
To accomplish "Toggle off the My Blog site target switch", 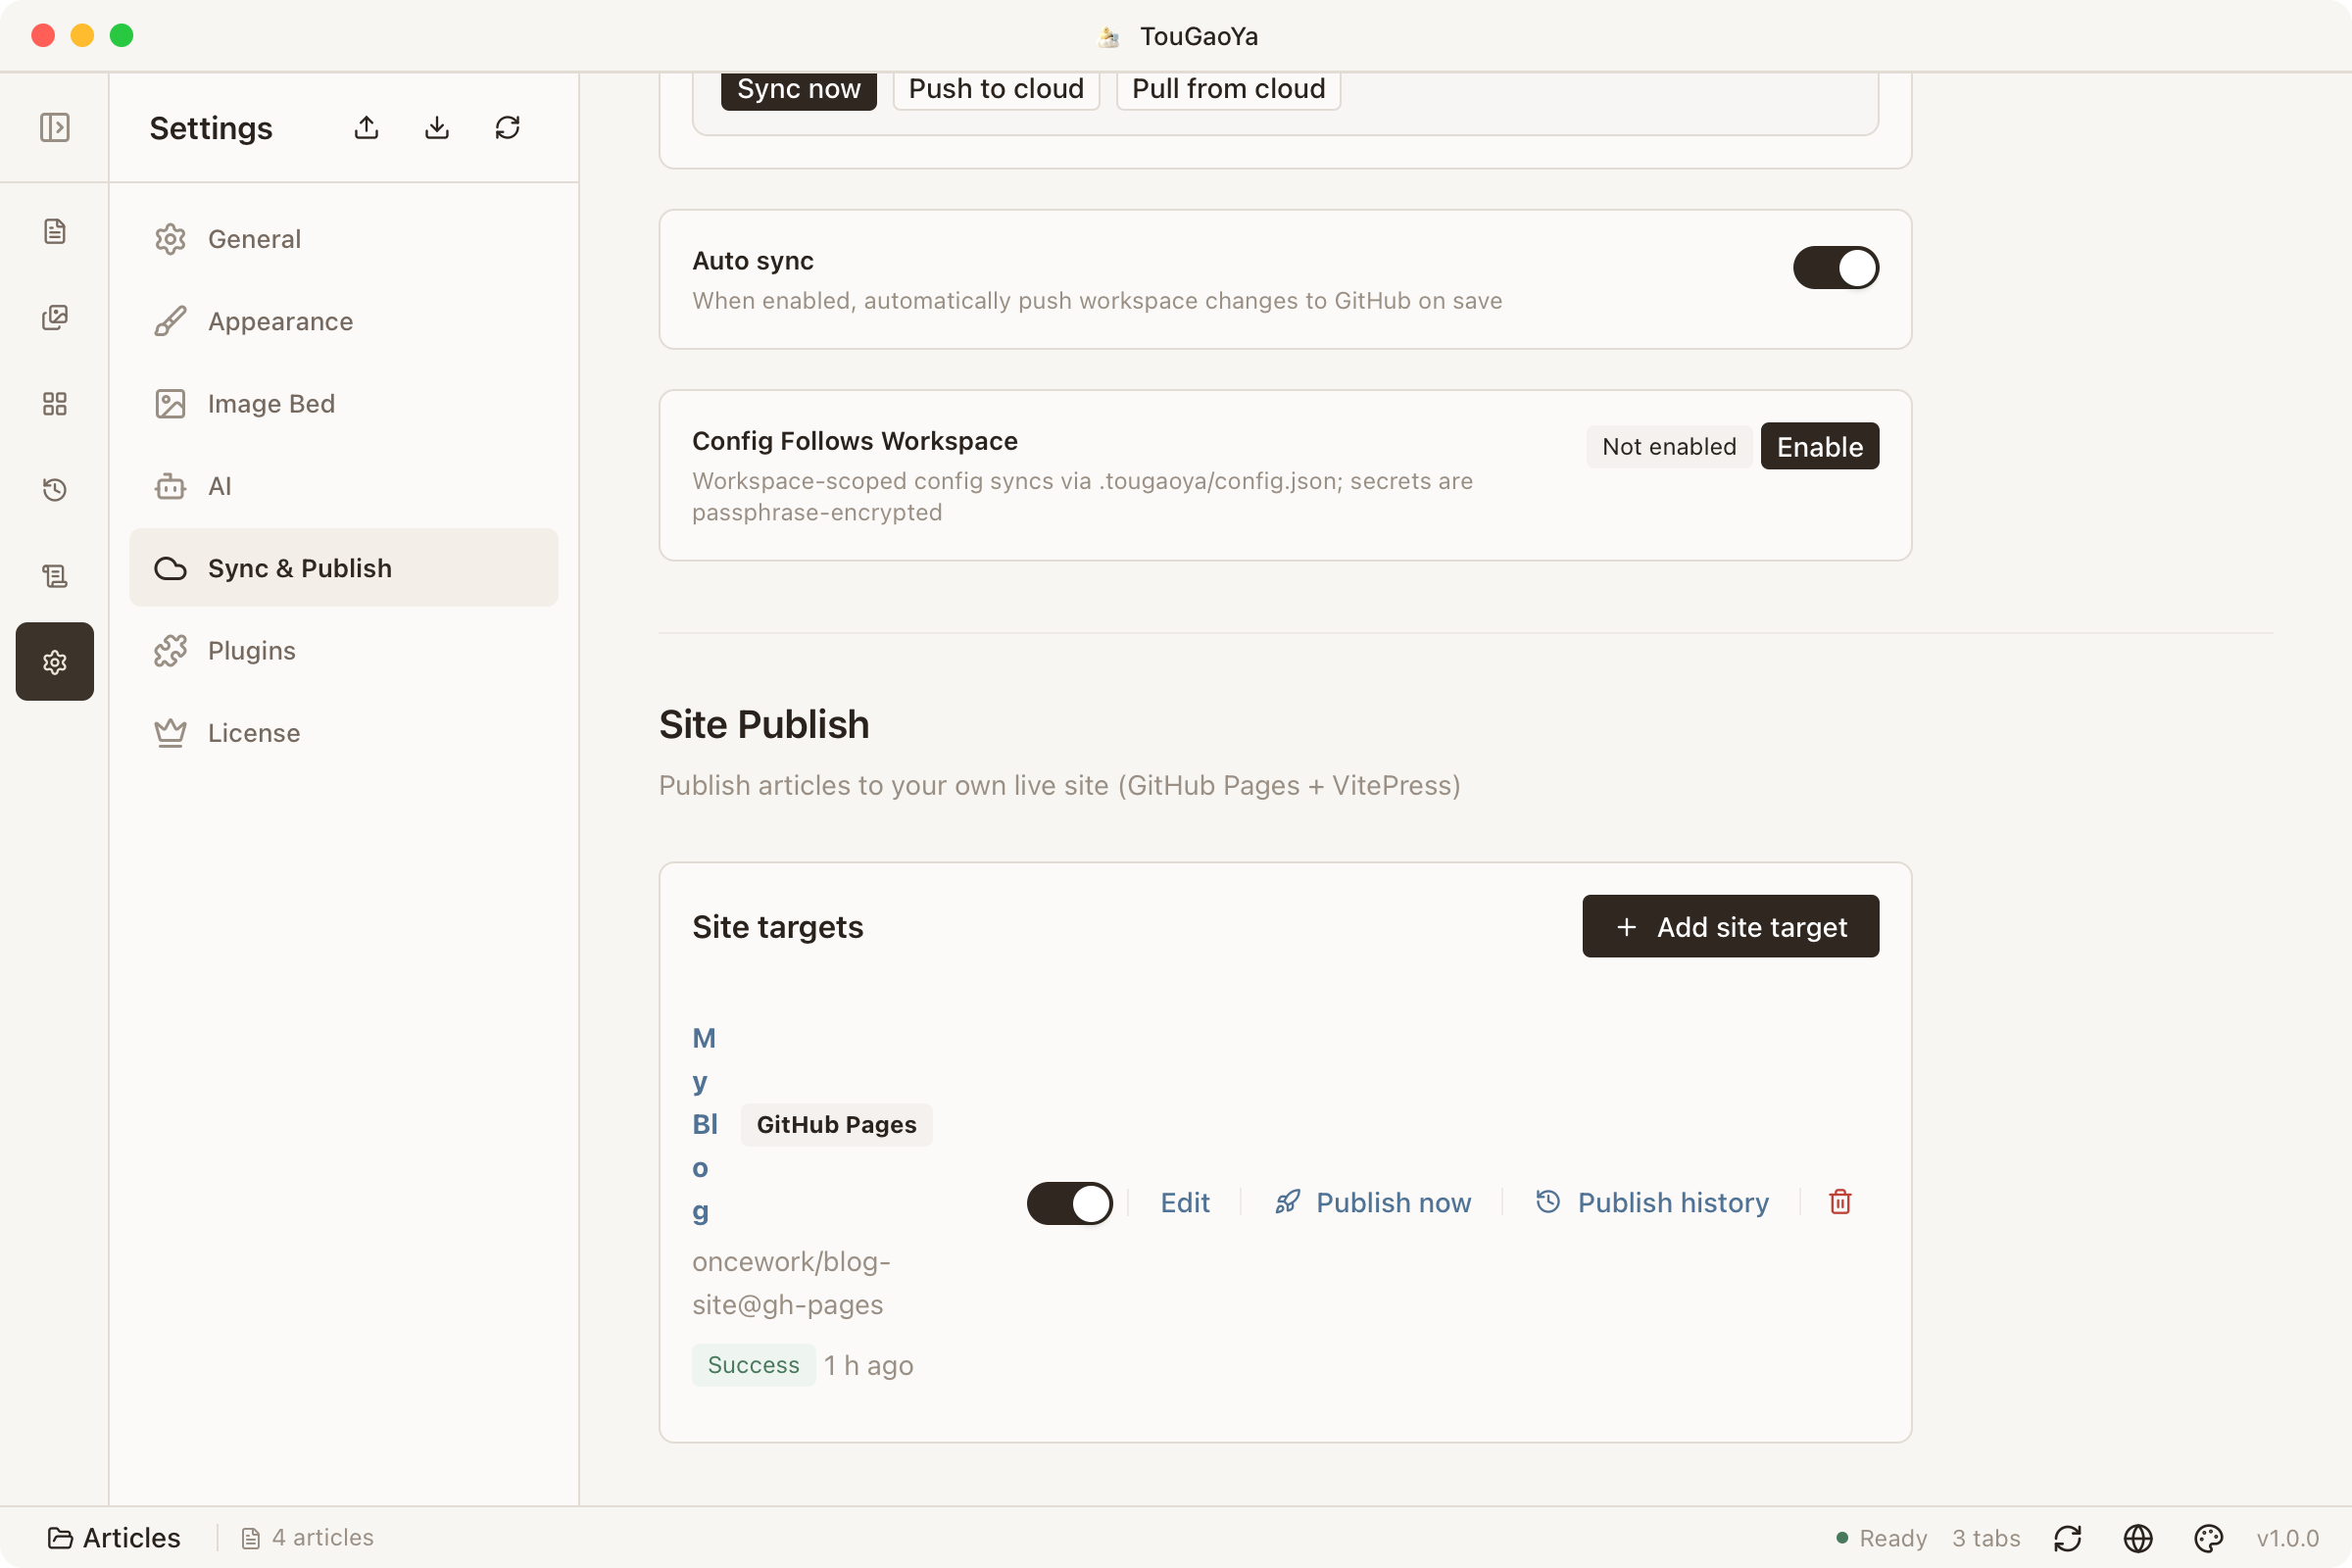I will 1070,1203.
